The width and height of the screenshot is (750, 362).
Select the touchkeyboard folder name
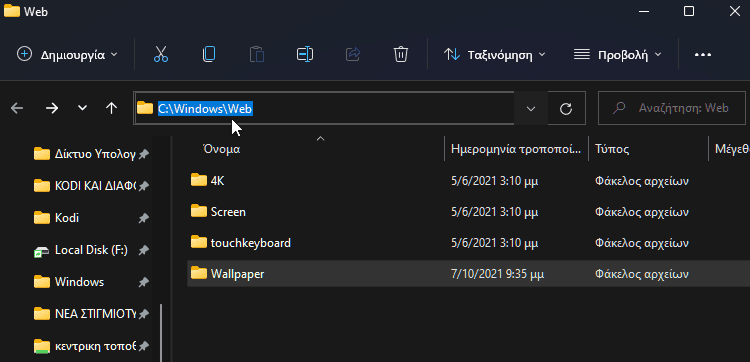click(x=251, y=243)
